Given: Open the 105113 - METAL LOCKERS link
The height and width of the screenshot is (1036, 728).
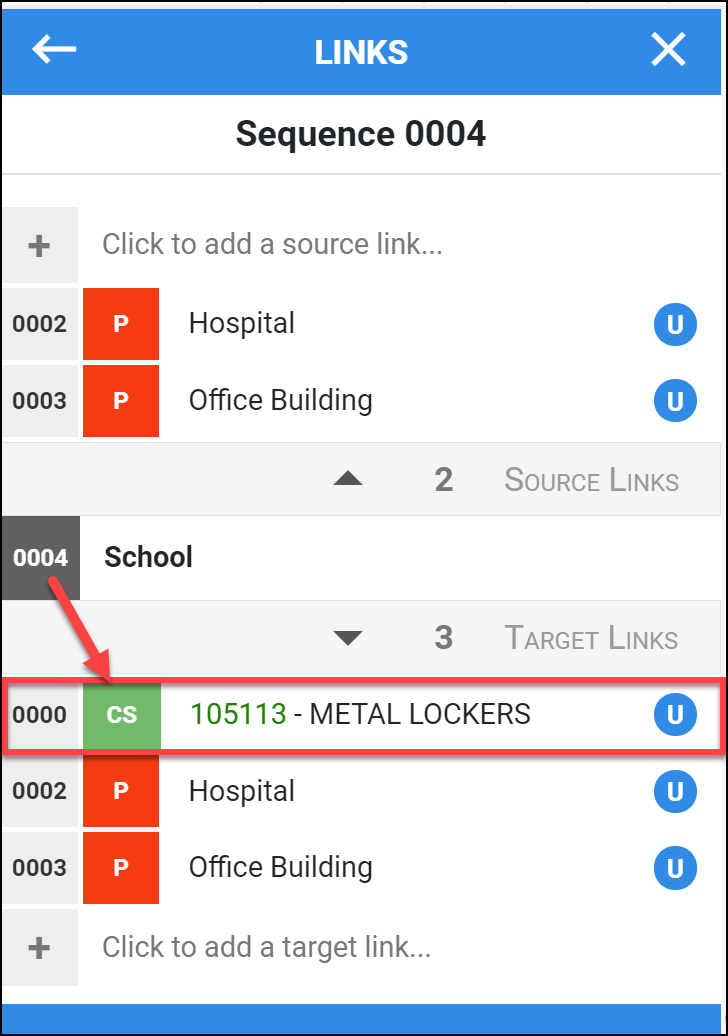Looking at the screenshot, I should pos(360,714).
